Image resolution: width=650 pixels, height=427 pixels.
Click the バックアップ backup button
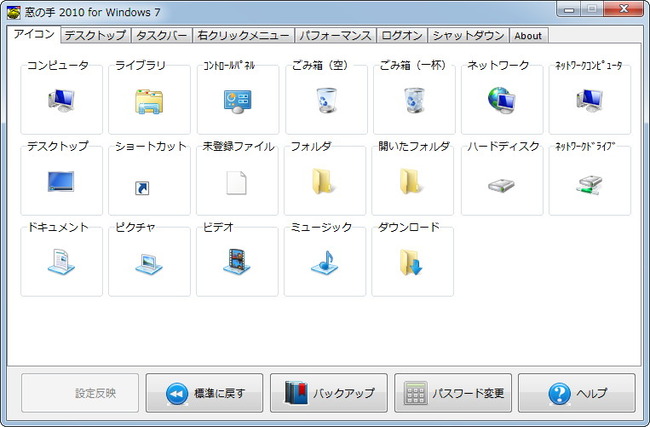(x=329, y=394)
